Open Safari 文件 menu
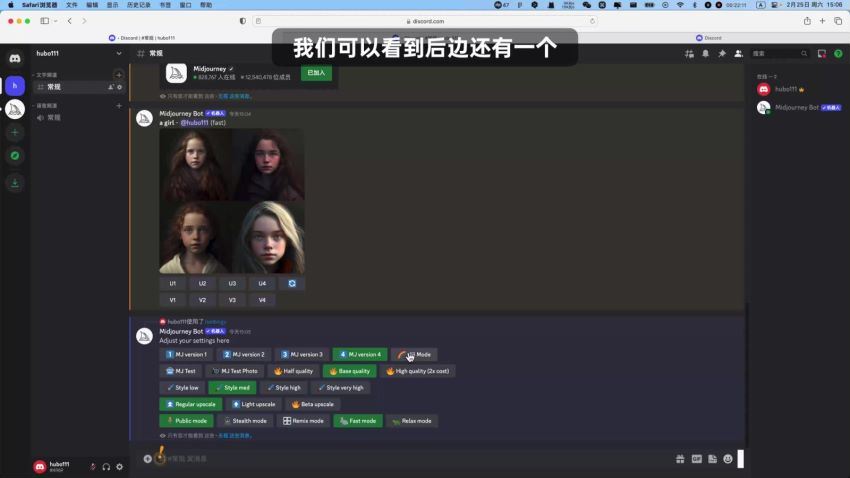The image size is (850, 478). [72, 5]
